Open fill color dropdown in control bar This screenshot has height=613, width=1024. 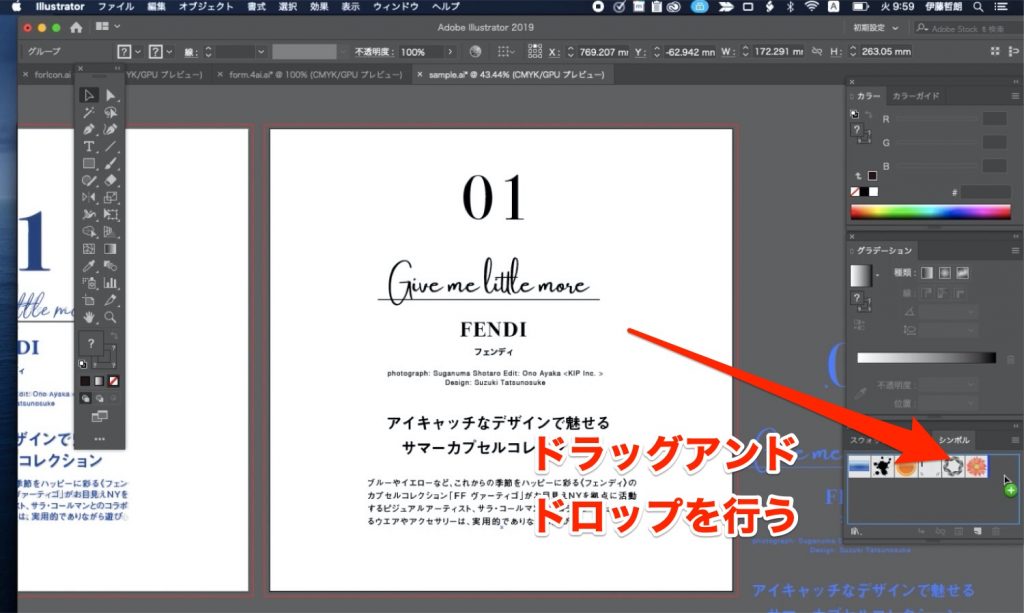click(x=137, y=52)
